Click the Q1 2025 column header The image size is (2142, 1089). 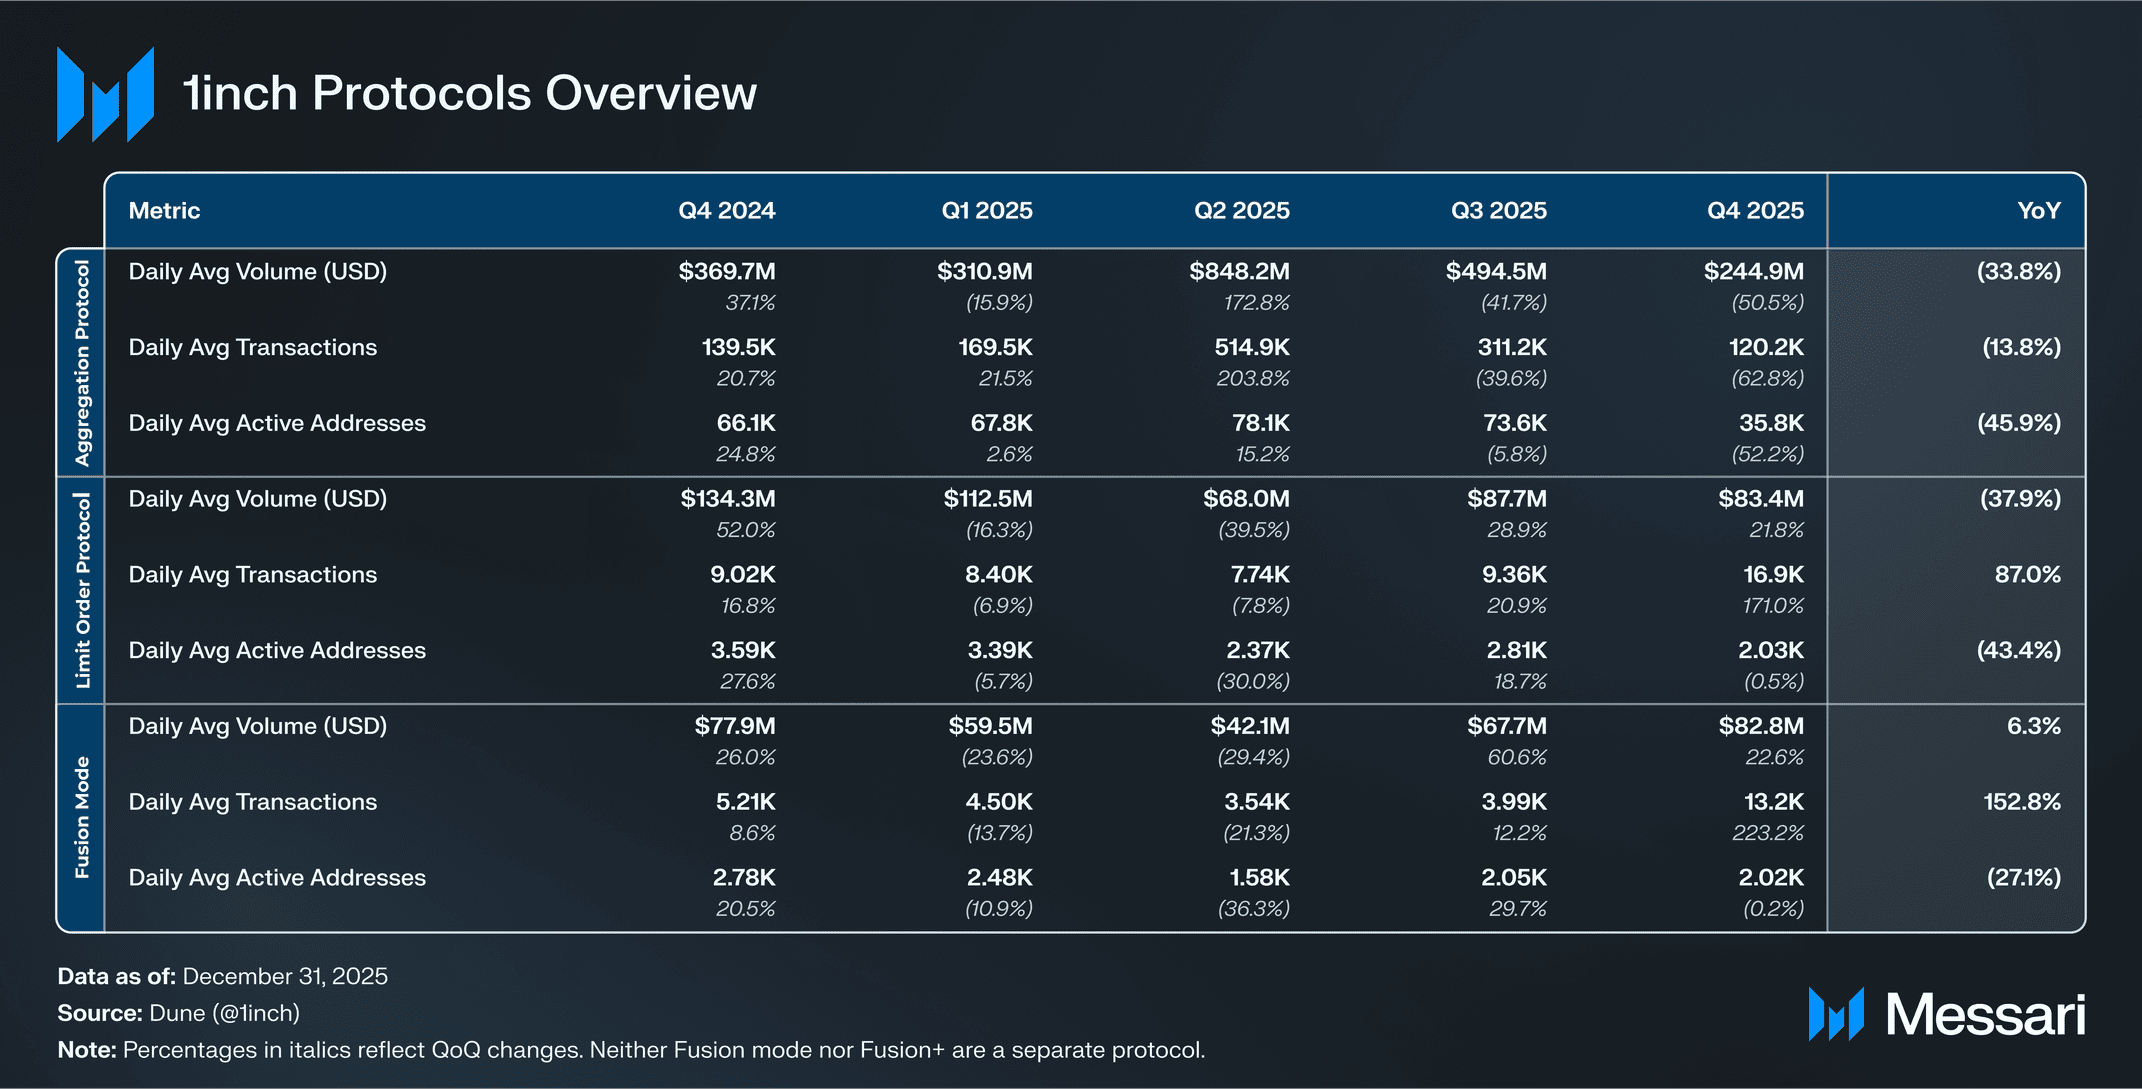pos(986,211)
